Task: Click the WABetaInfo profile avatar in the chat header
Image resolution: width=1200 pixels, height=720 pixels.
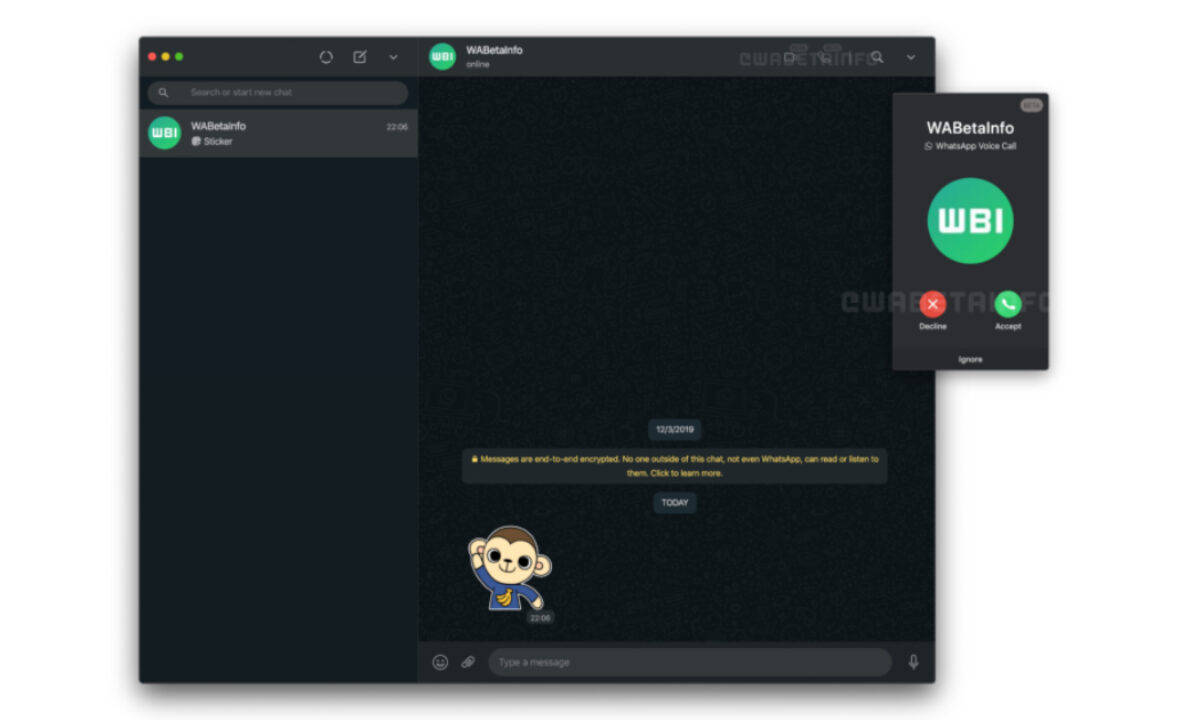Action: click(x=442, y=57)
